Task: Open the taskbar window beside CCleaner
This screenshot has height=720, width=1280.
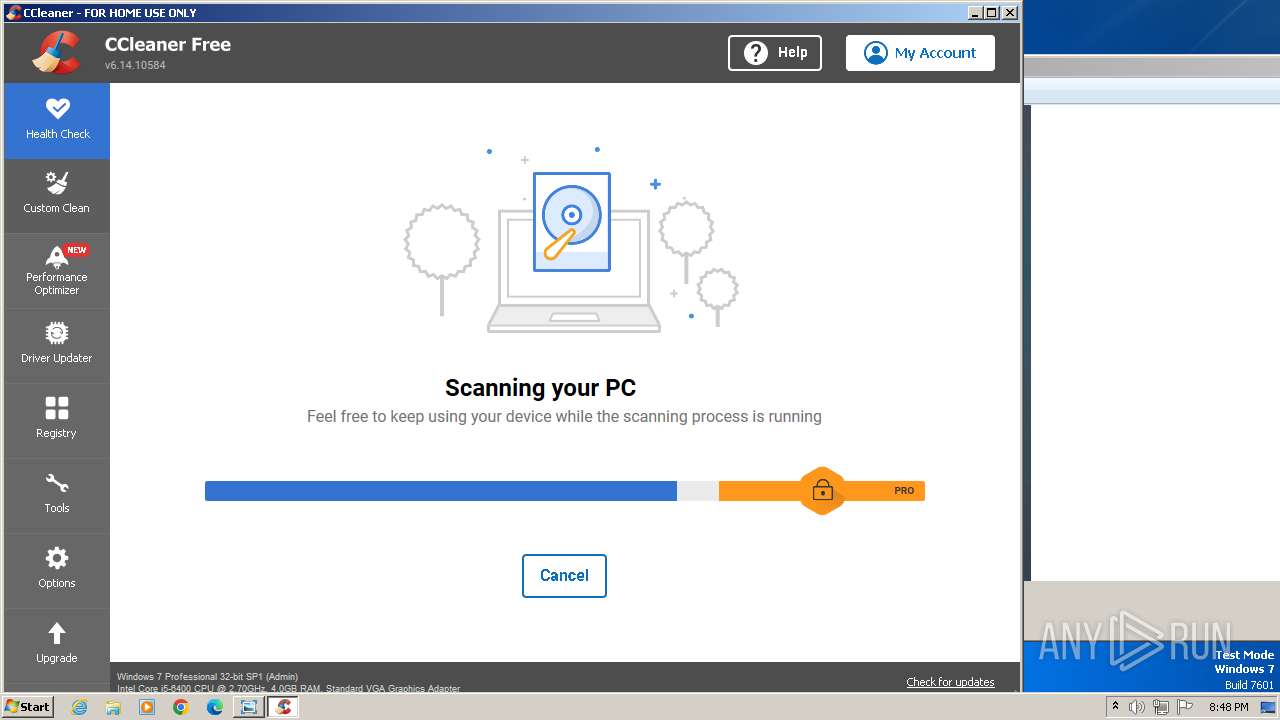Action: pyautogui.click(x=248, y=707)
